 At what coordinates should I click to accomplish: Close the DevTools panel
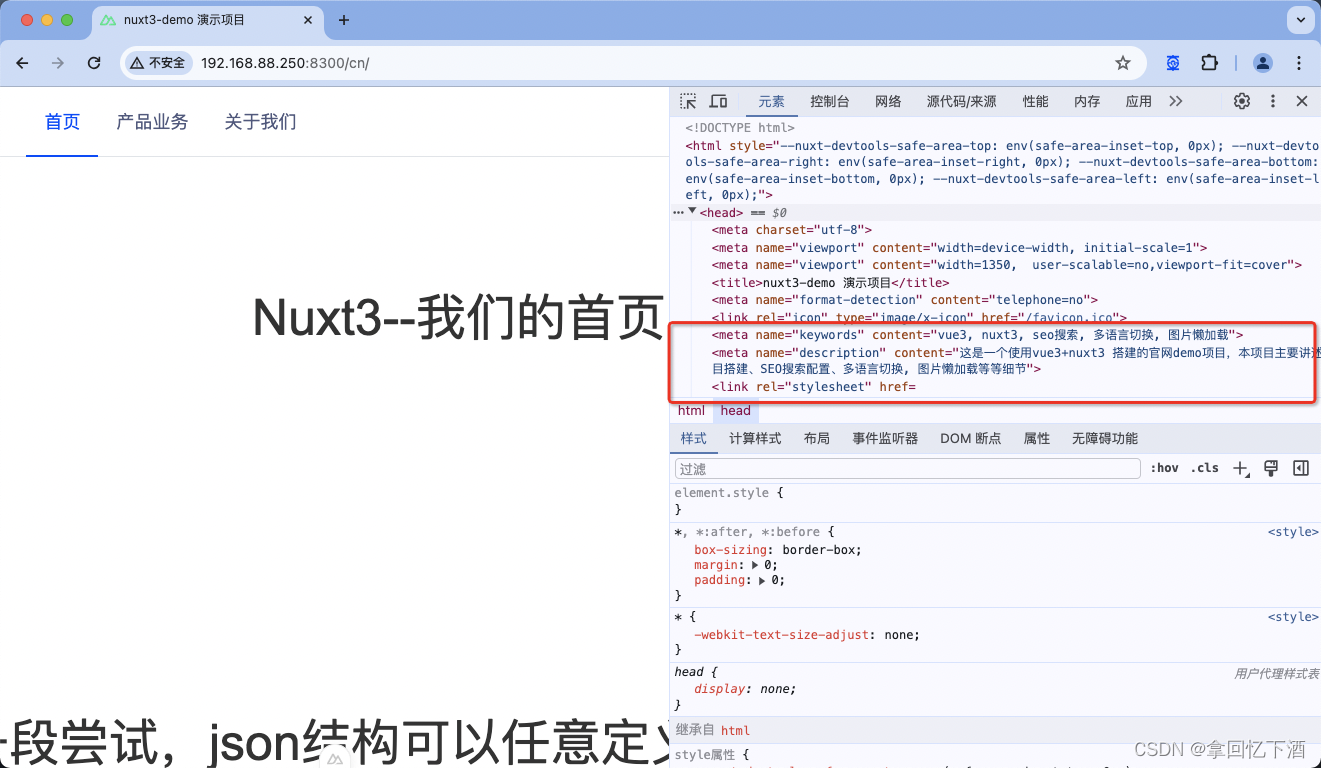[x=1302, y=101]
